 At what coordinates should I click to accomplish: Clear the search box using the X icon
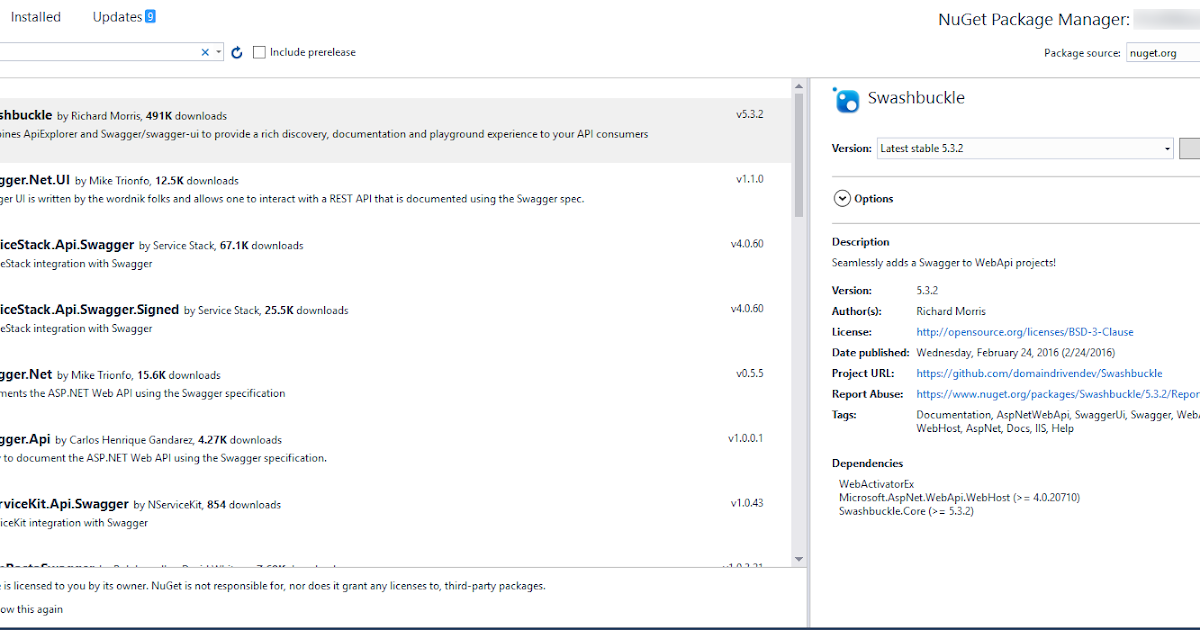pyautogui.click(x=204, y=51)
